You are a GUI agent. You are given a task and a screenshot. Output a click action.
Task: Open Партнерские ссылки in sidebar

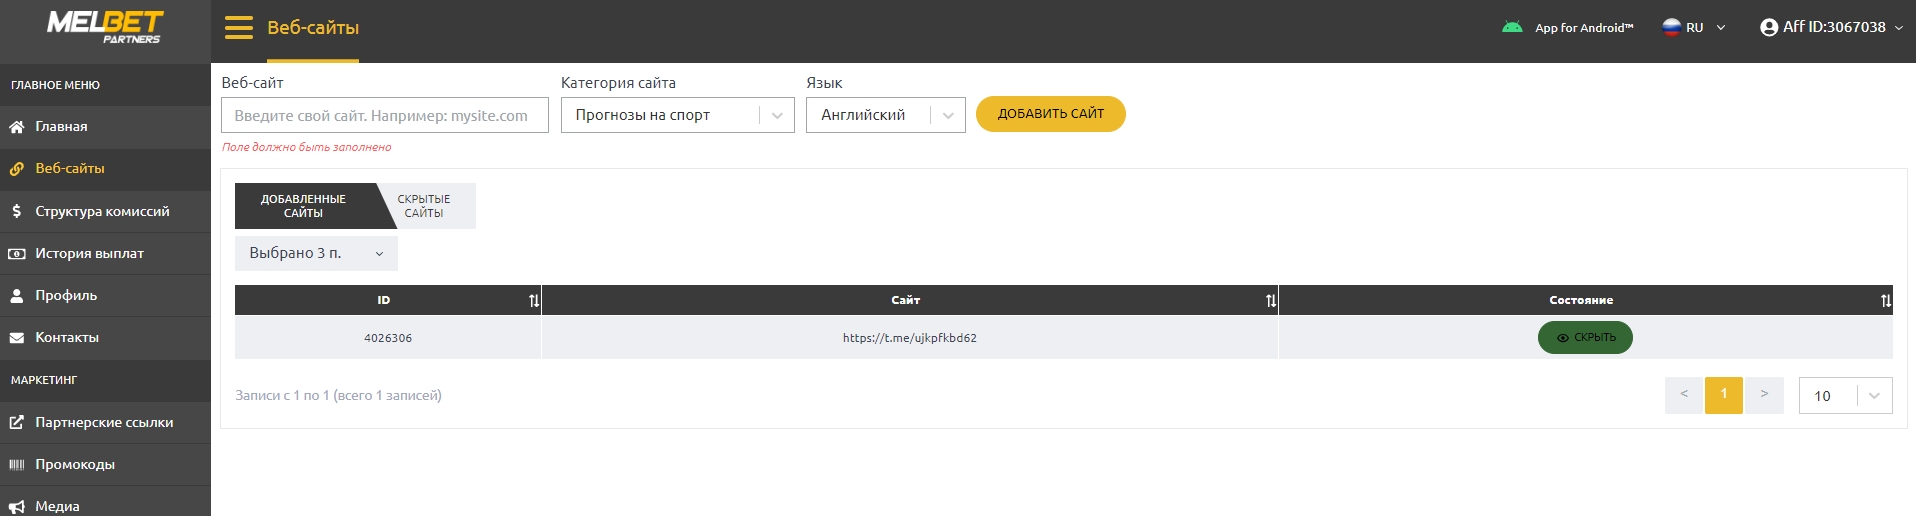coord(105,422)
